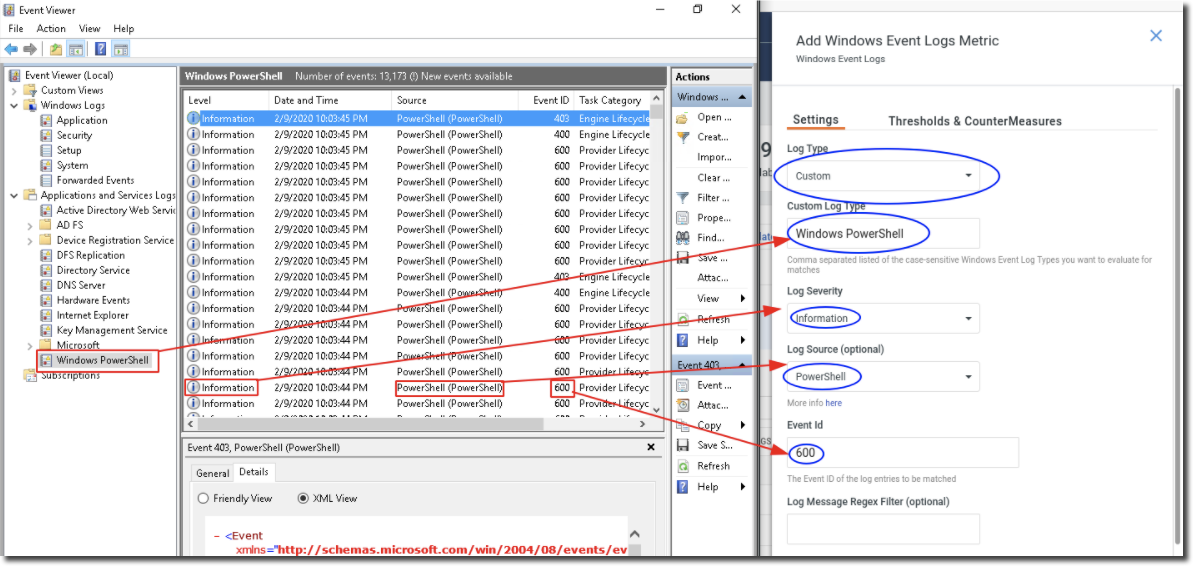Screen dimensions: 1193x566
Task: Sort by the Date and Time column header
Action: (x=330, y=100)
